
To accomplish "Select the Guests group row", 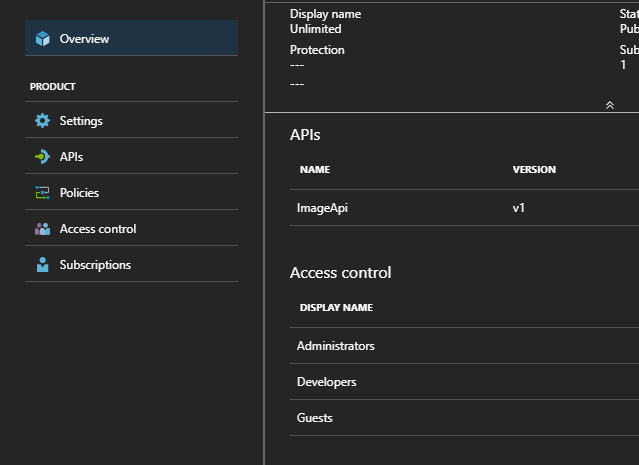I will 464,418.
